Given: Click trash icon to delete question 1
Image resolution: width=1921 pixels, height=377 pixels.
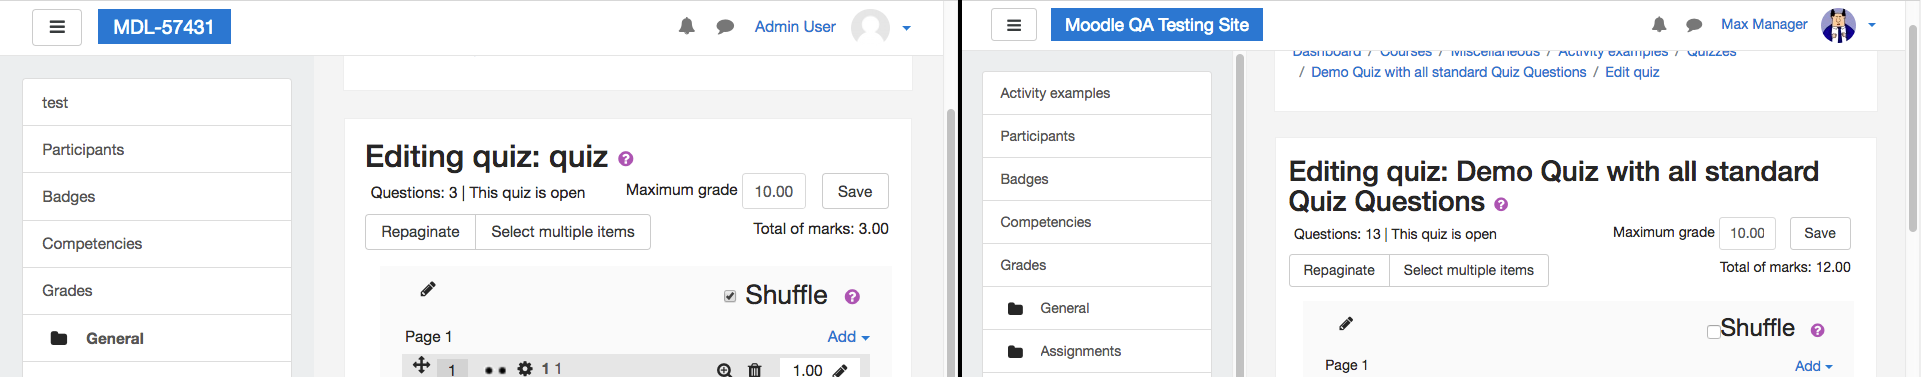Looking at the screenshot, I should point(755,370).
